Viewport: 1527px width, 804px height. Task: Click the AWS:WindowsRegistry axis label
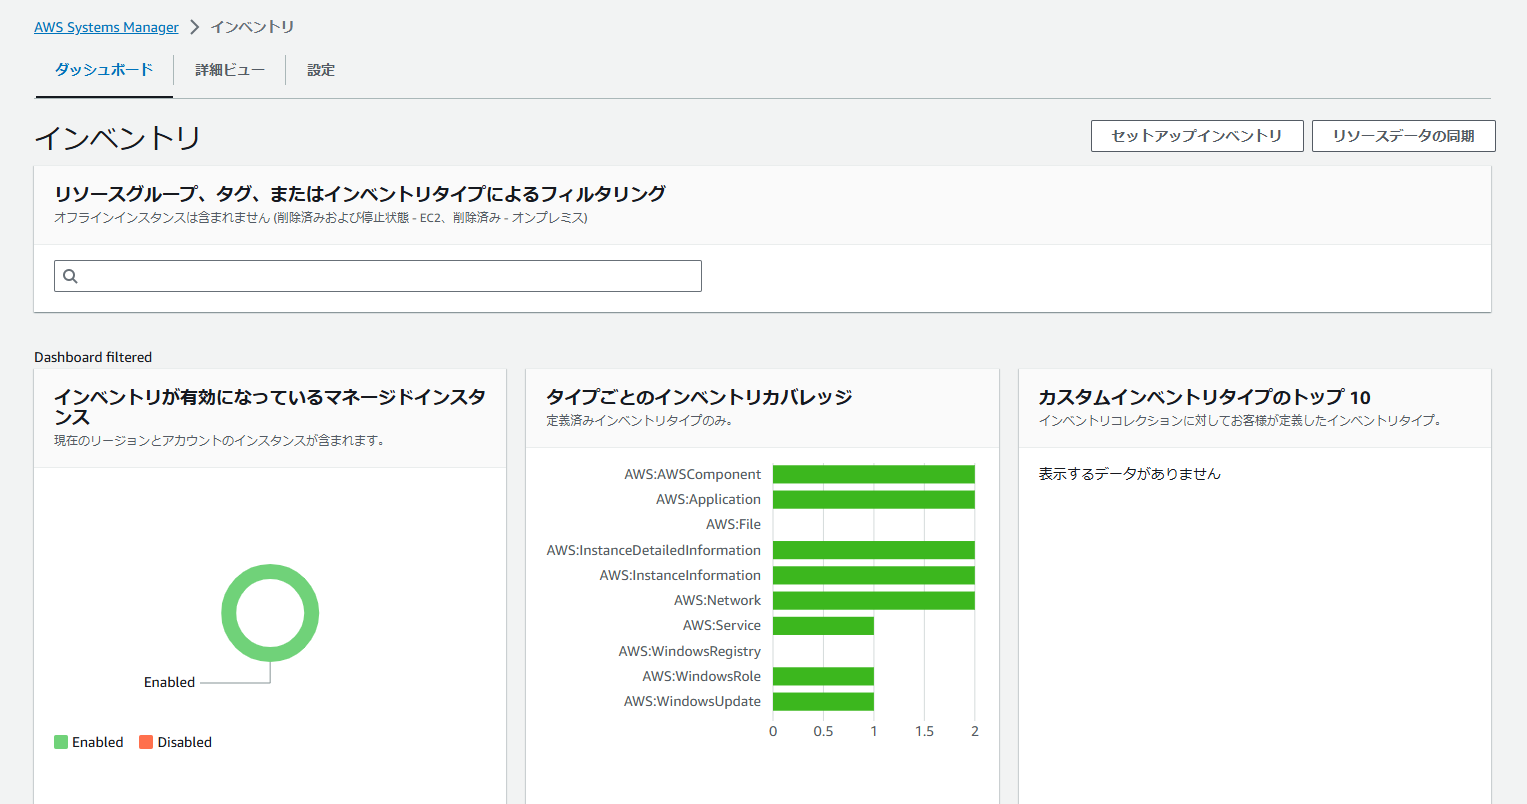coord(689,651)
